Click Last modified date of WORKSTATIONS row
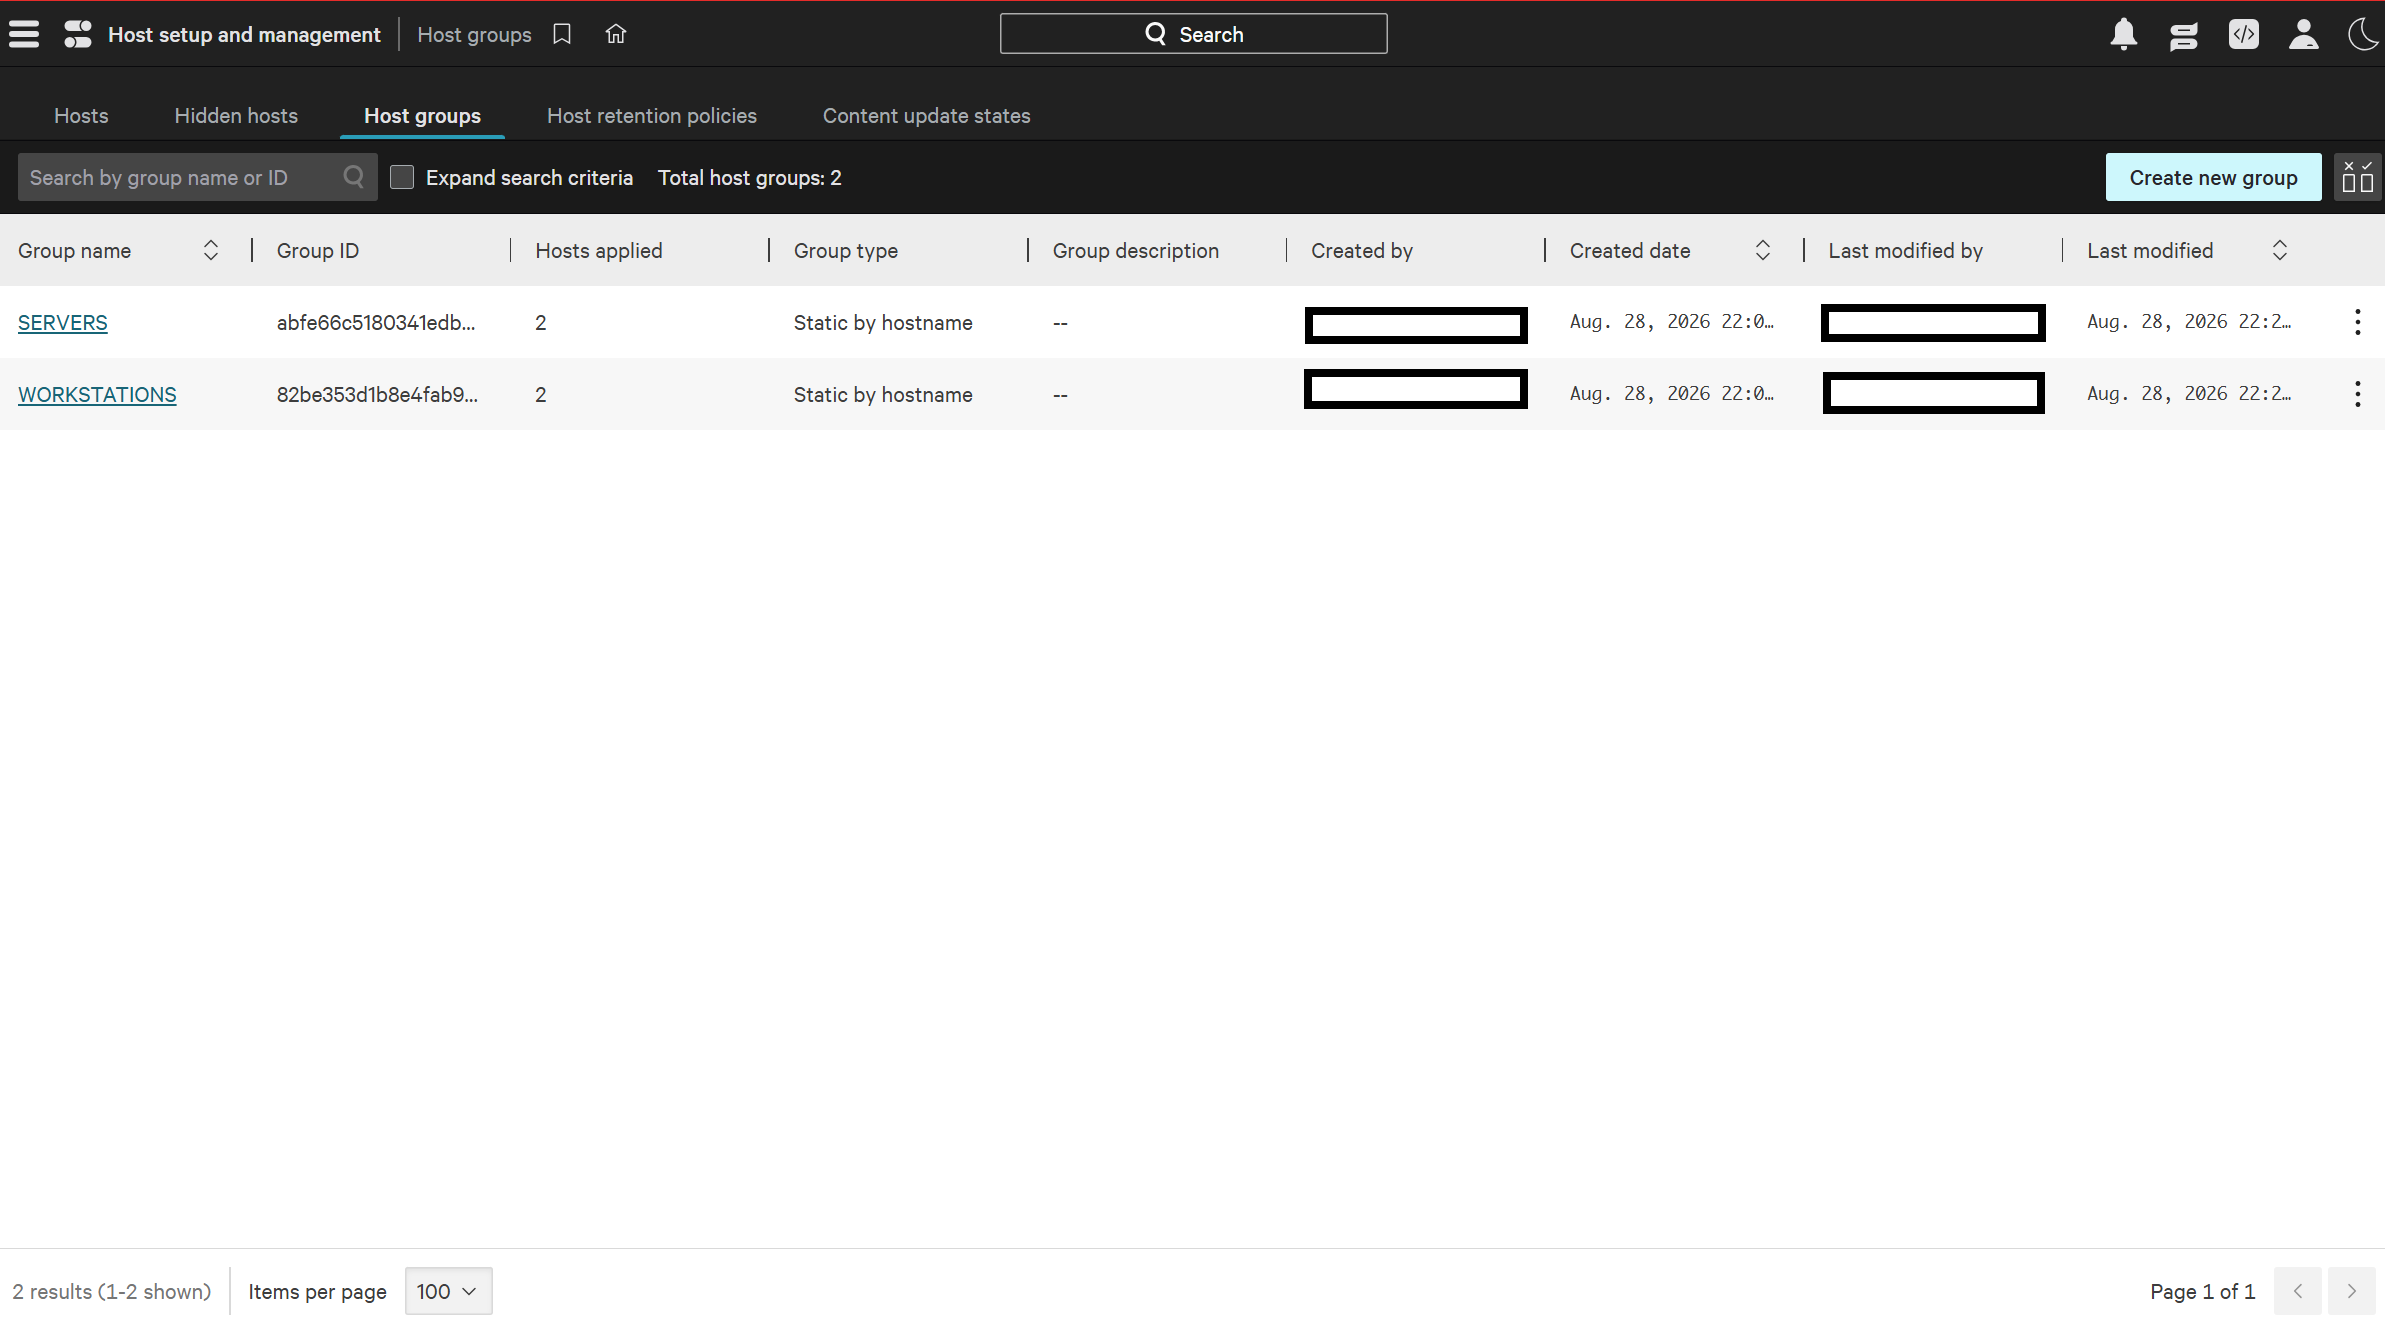This screenshot has width=2385, height=1326. [x=2189, y=394]
